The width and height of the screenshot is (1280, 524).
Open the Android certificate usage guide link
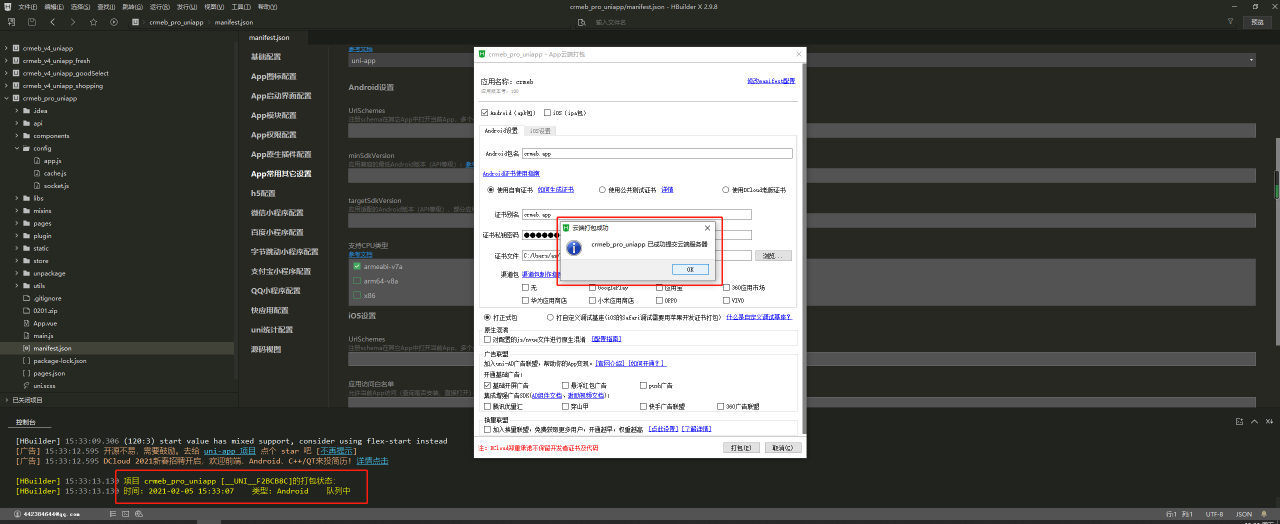(511, 173)
